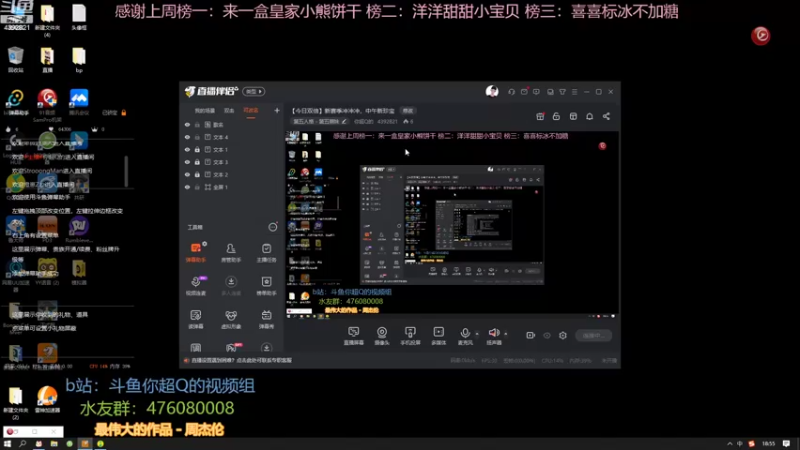This screenshot has height=450, width=800.
Task: Edit category tag with pencil icon
Action: (x=319, y=121)
